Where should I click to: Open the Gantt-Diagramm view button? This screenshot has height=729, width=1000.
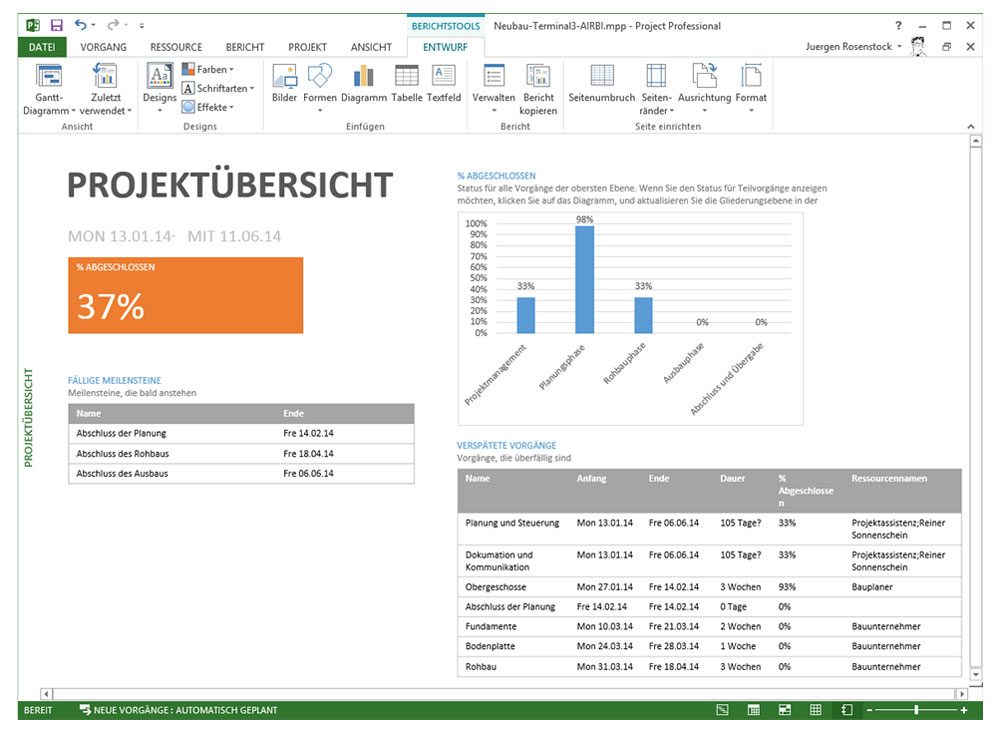pyautogui.click(x=49, y=89)
